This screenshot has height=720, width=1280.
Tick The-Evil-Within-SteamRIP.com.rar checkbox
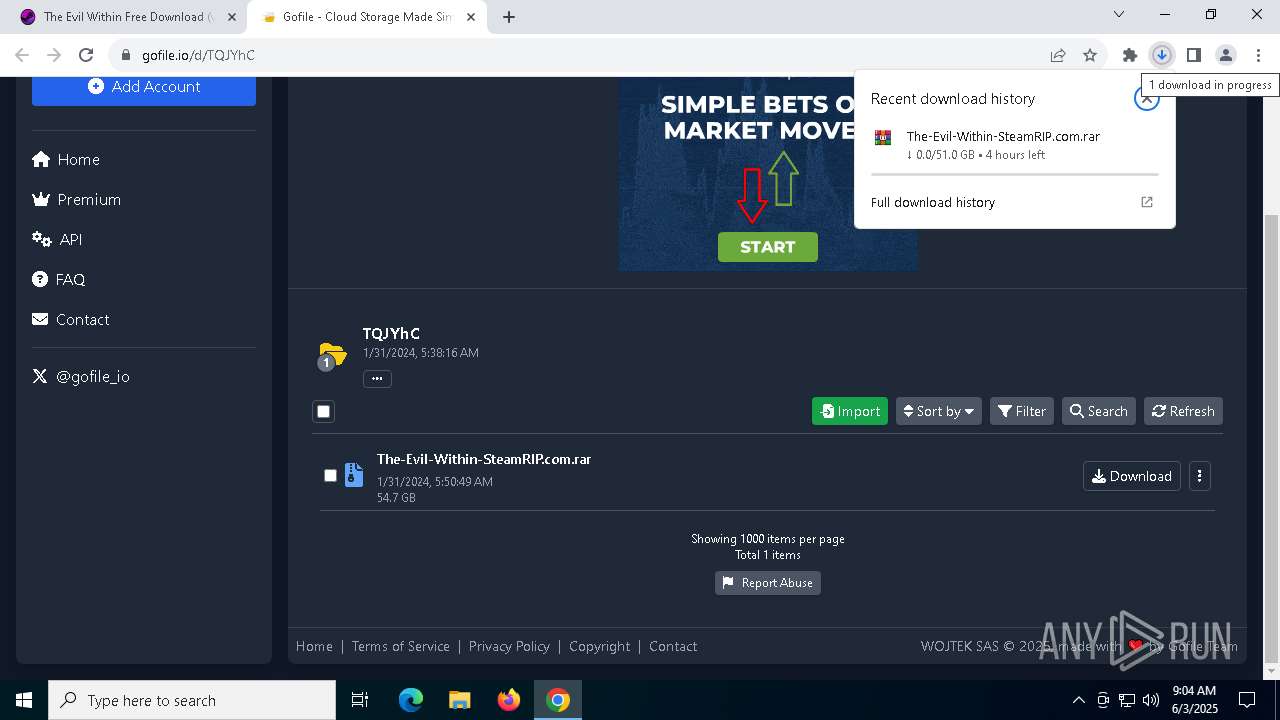[x=330, y=475]
